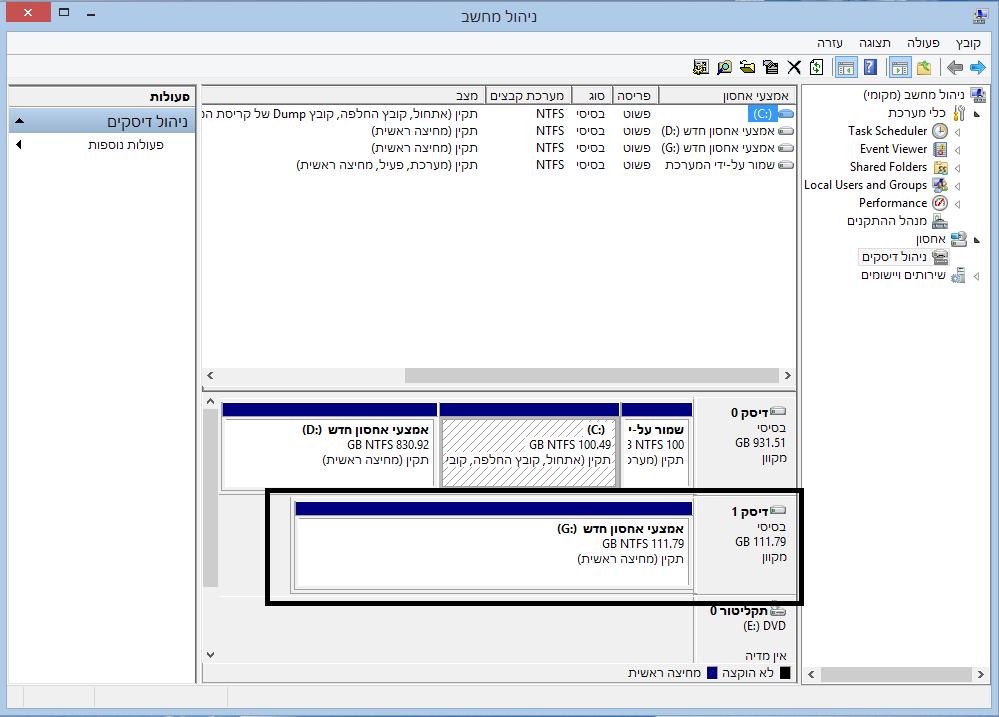The width and height of the screenshot is (999, 717).
Task: Click the מערכת קבצים column header
Action: [x=527, y=96]
